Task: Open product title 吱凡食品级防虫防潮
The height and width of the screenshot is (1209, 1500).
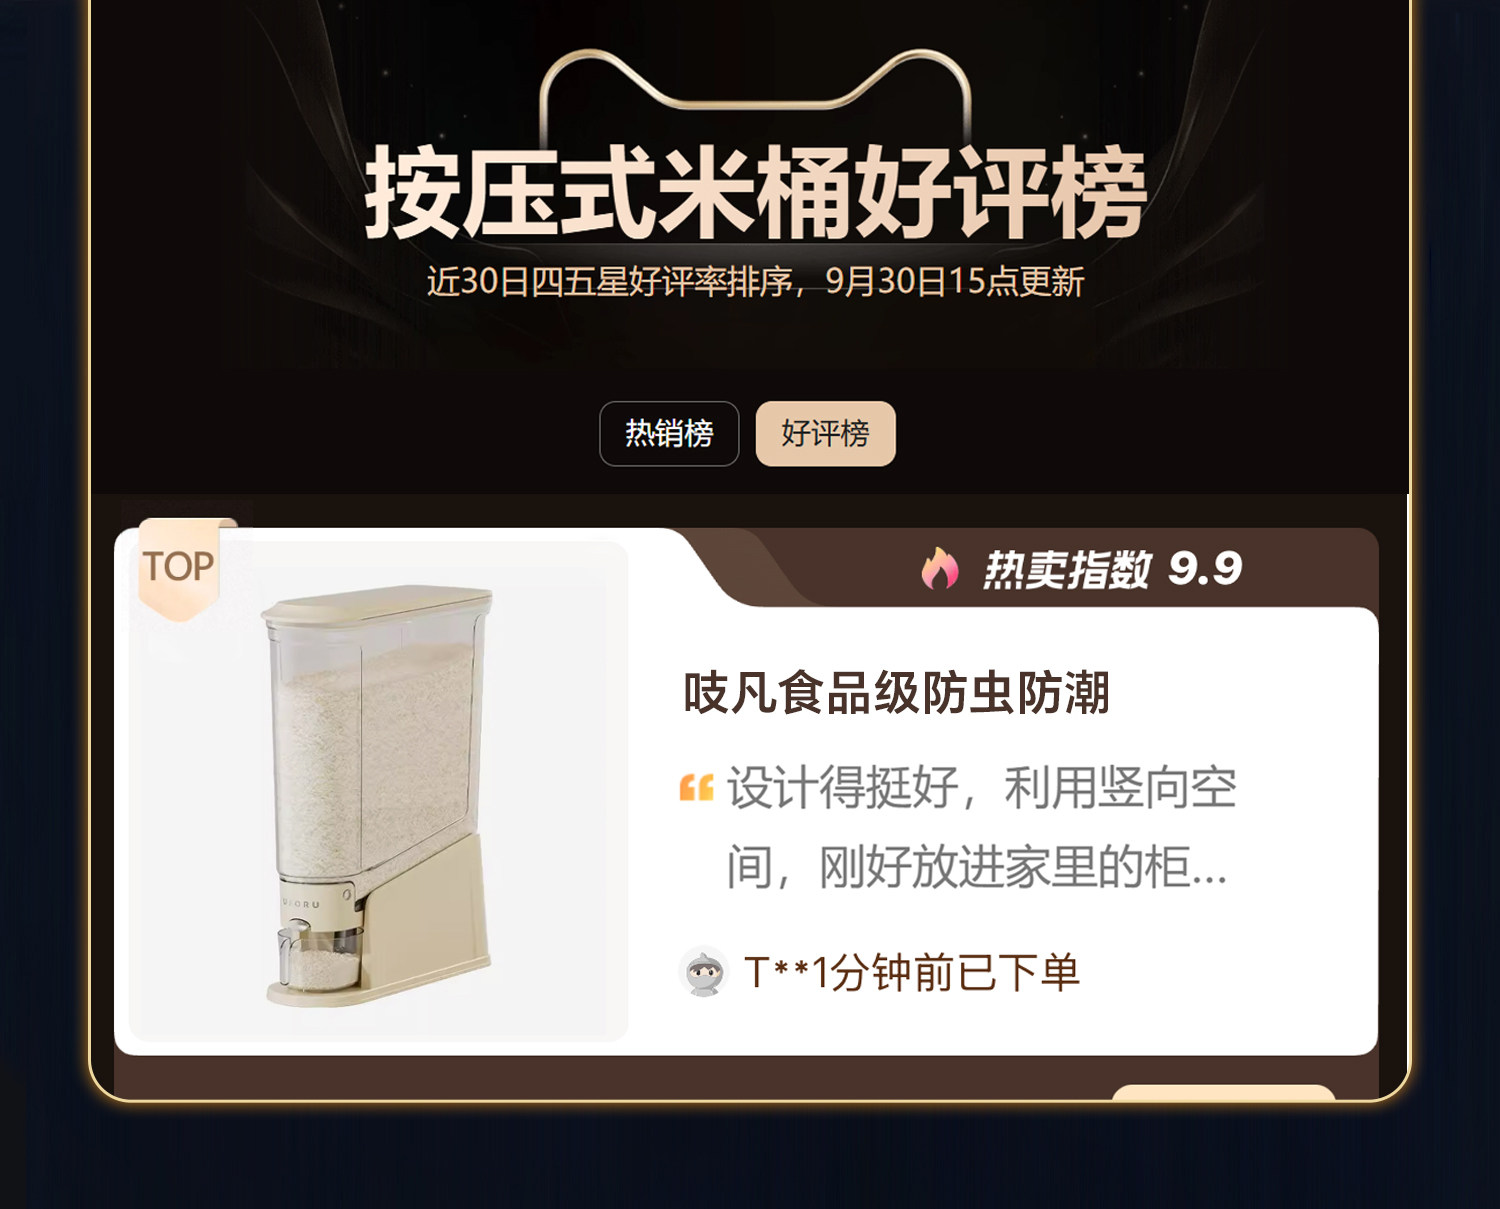Action: [x=897, y=692]
